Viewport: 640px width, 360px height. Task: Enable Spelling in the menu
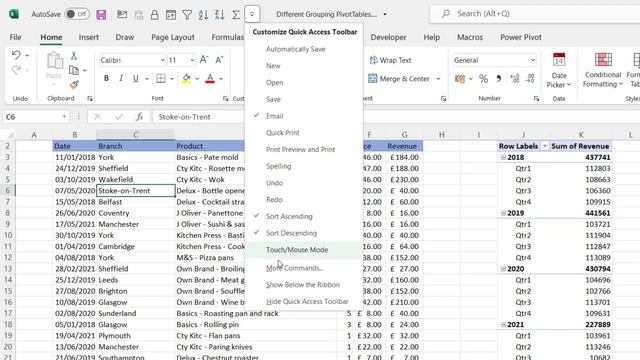[304, 166]
